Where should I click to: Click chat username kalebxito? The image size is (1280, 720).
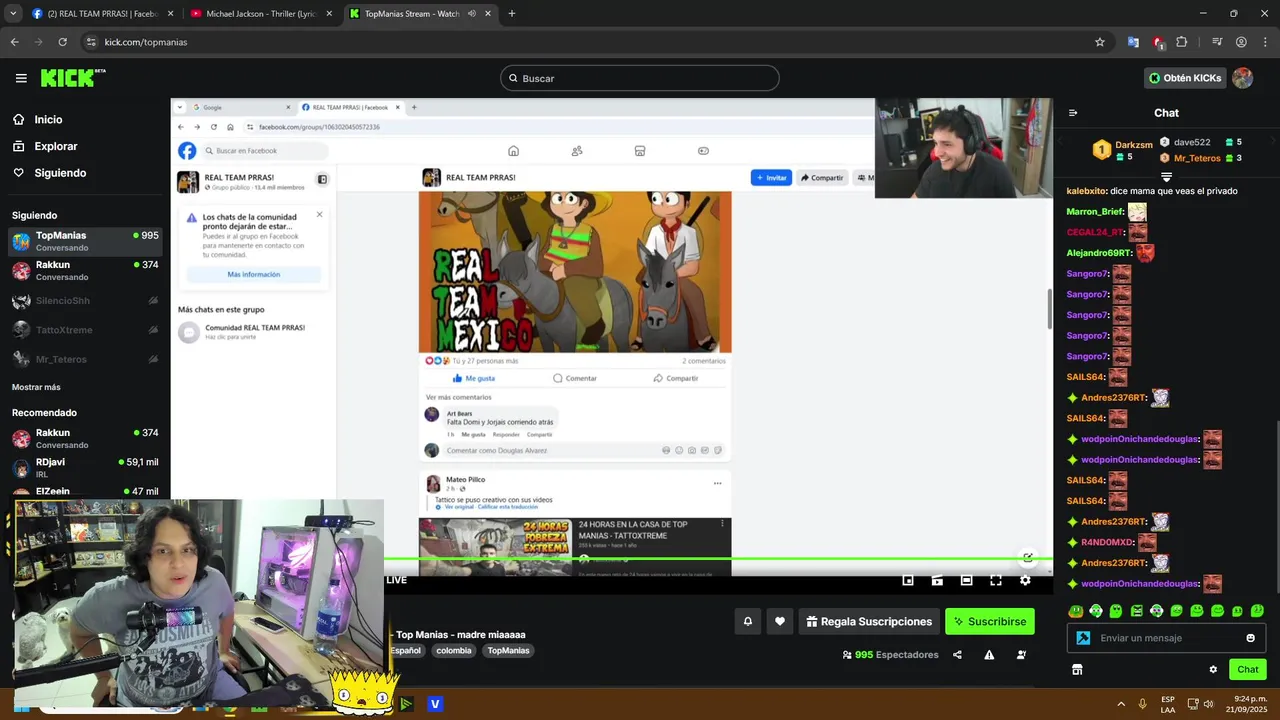click(1087, 191)
